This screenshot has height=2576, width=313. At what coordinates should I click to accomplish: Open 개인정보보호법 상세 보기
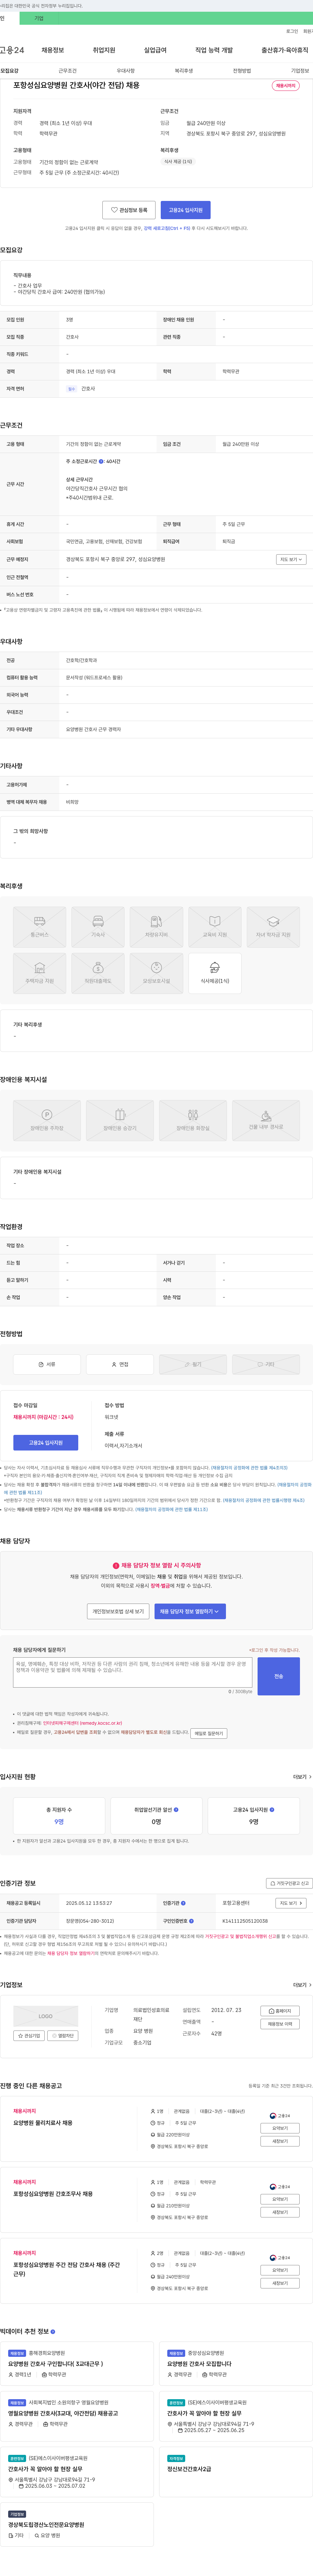pos(118,1611)
